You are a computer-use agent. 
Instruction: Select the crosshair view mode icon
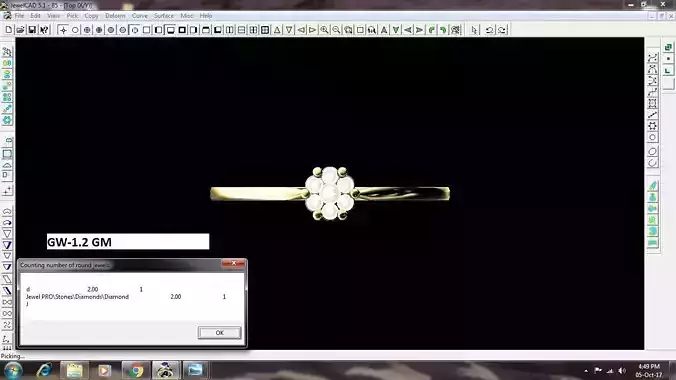point(63,30)
